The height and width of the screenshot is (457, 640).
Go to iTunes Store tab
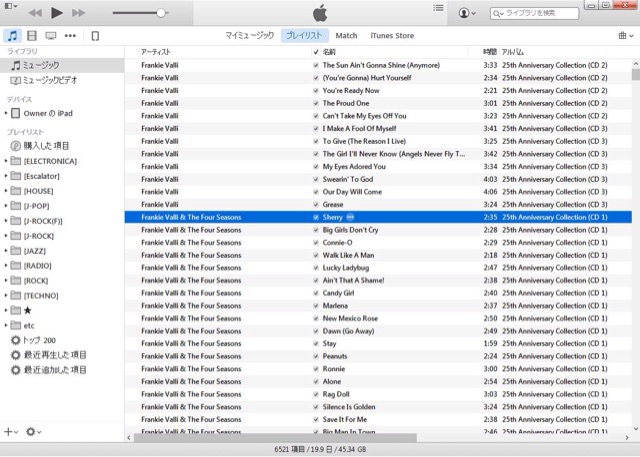392,35
